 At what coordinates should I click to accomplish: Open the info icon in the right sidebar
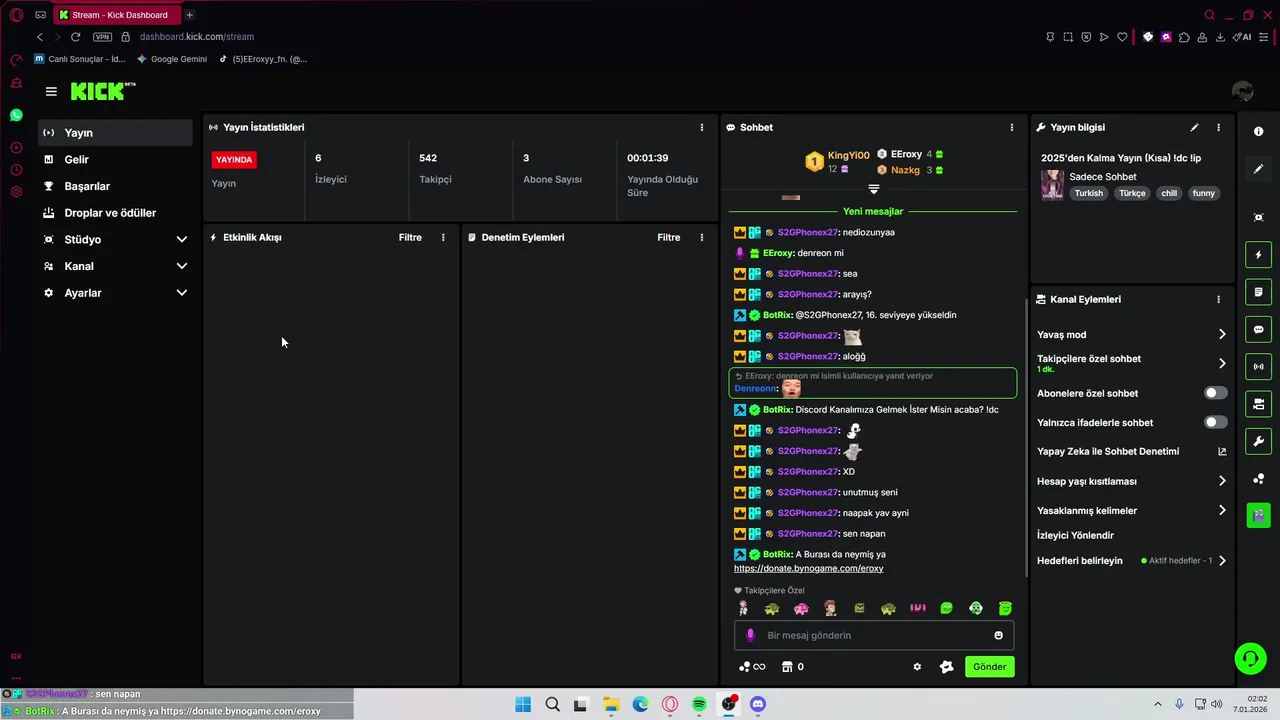(1259, 132)
